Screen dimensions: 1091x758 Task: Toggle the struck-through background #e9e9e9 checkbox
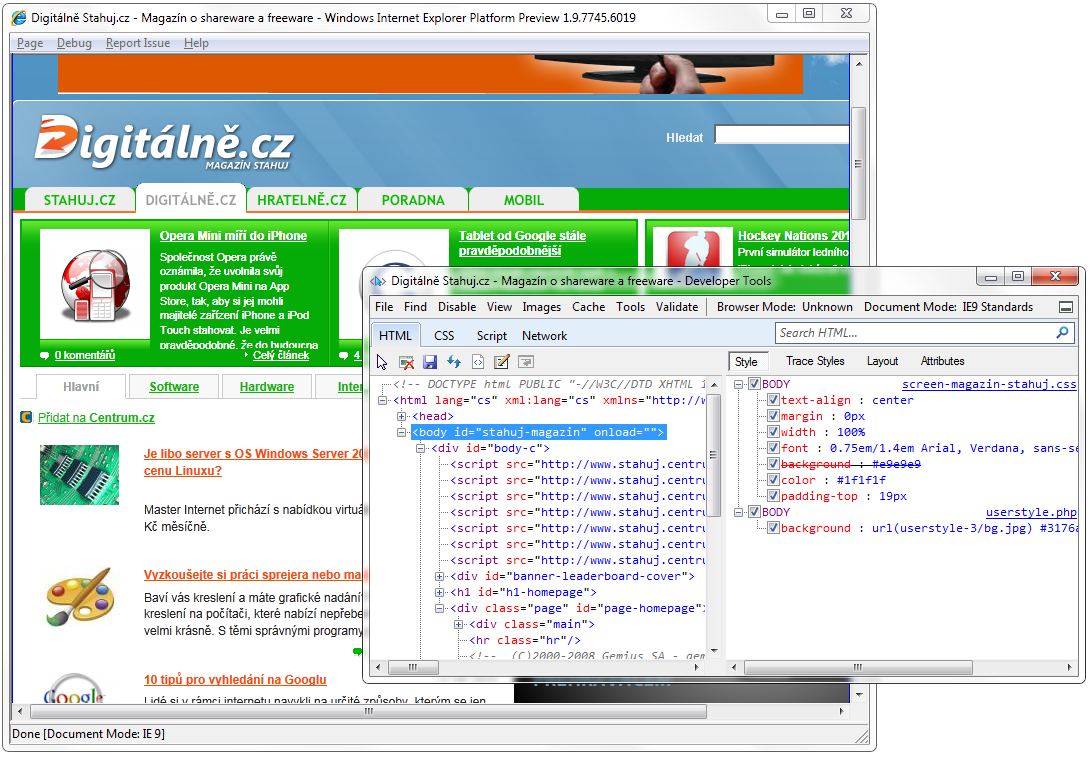point(773,464)
